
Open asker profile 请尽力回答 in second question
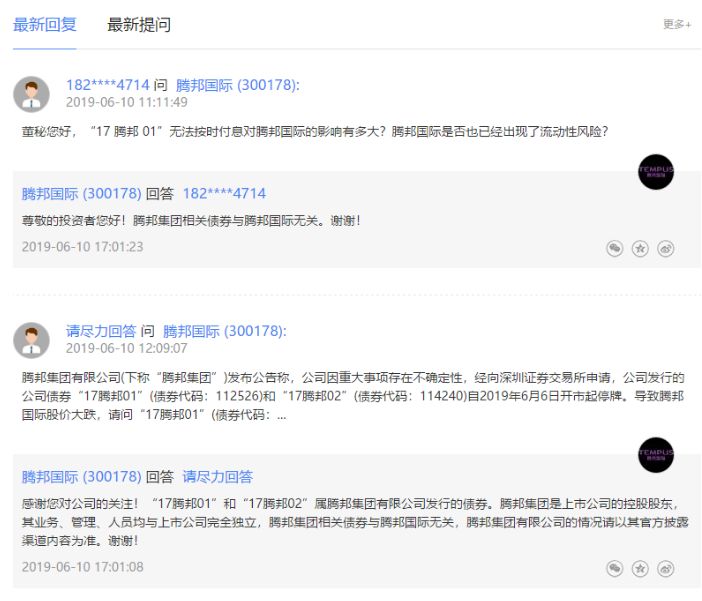pyautogui.click(x=101, y=331)
